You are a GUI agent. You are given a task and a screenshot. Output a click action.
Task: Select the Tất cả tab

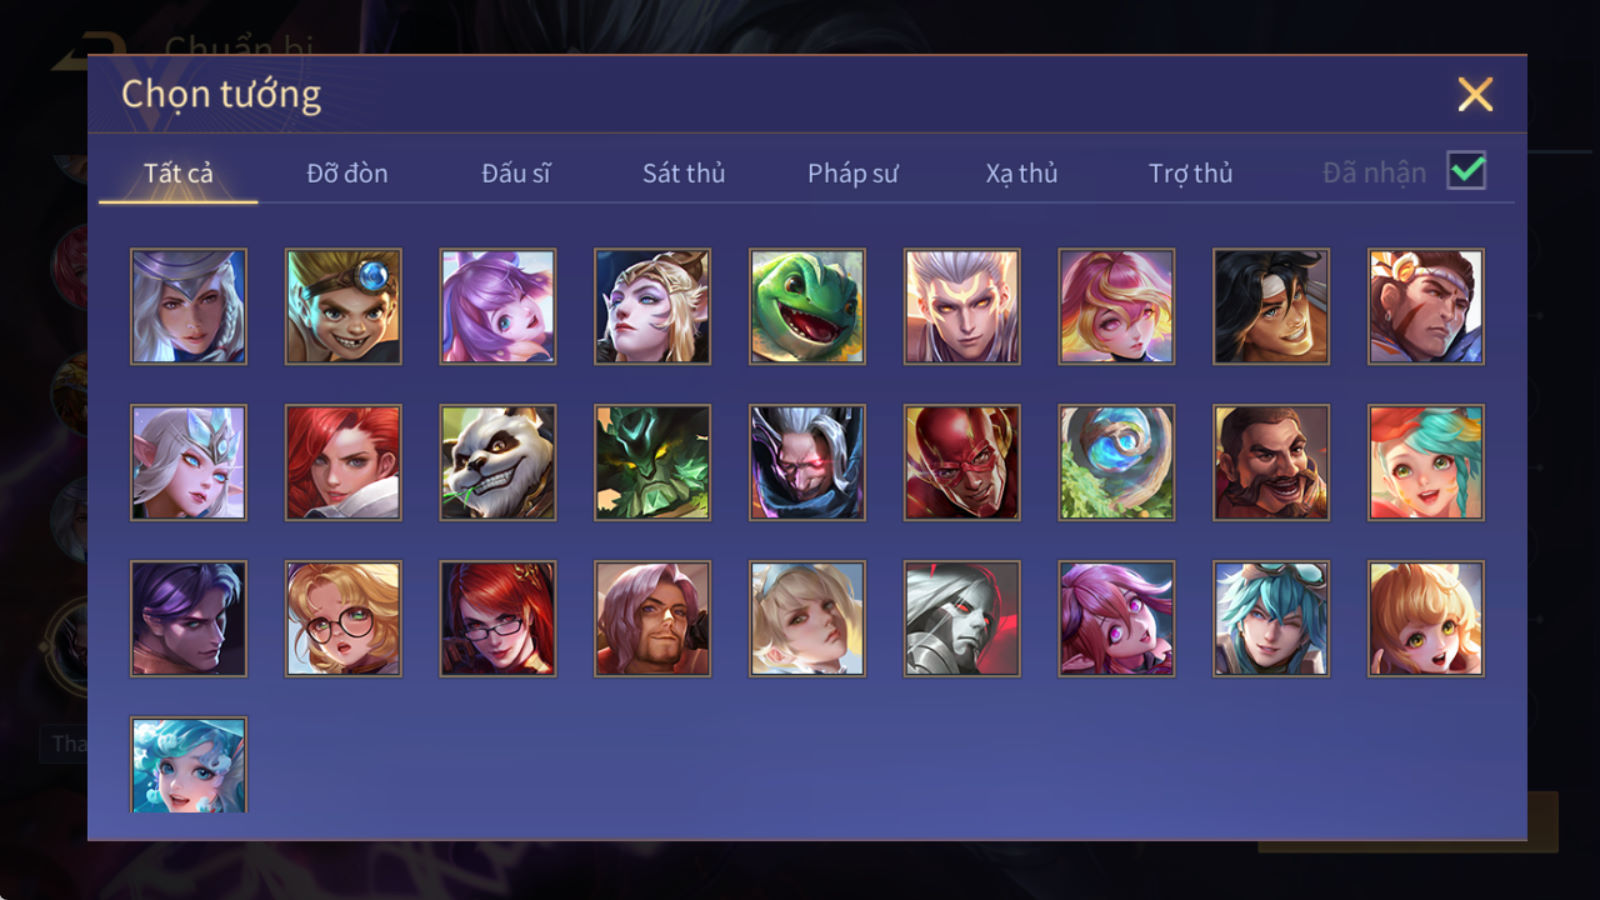(178, 173)
